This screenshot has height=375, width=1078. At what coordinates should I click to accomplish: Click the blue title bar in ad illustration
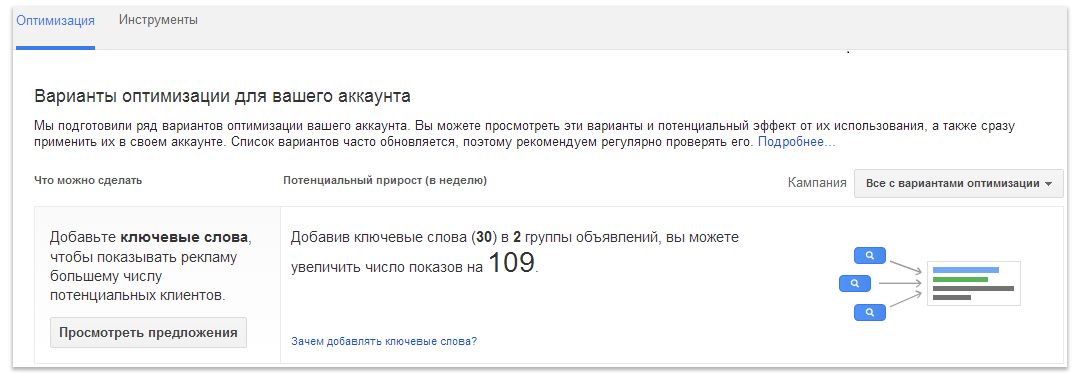(x=965, y=270)
